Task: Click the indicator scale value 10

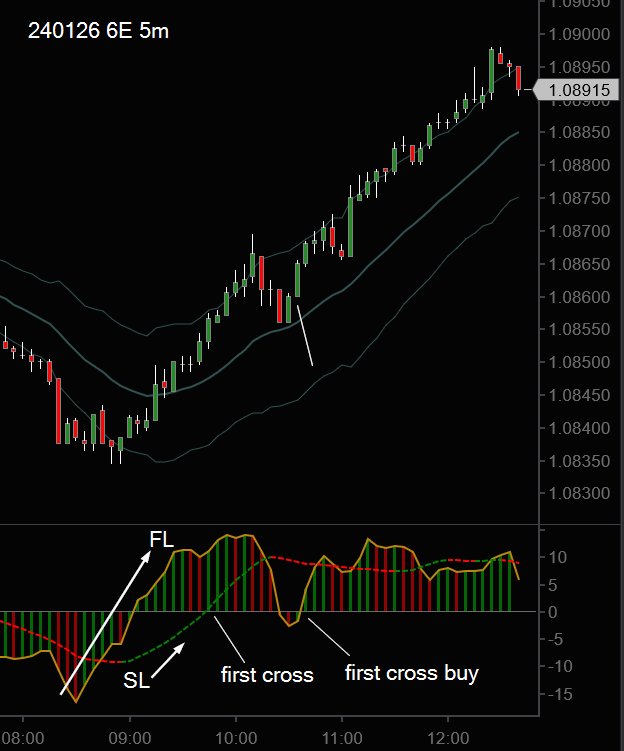Action: click(557, 557)
